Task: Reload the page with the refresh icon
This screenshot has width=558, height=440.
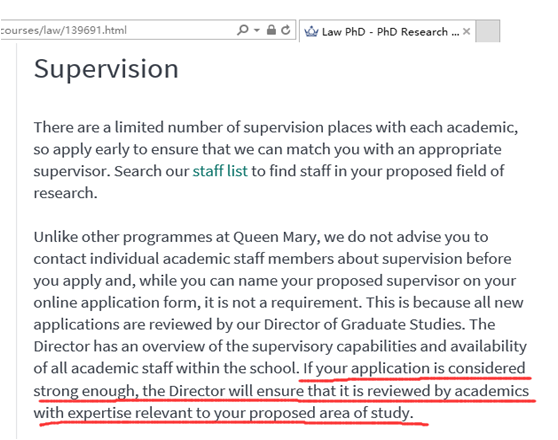Action: click(x=286, y=30)
